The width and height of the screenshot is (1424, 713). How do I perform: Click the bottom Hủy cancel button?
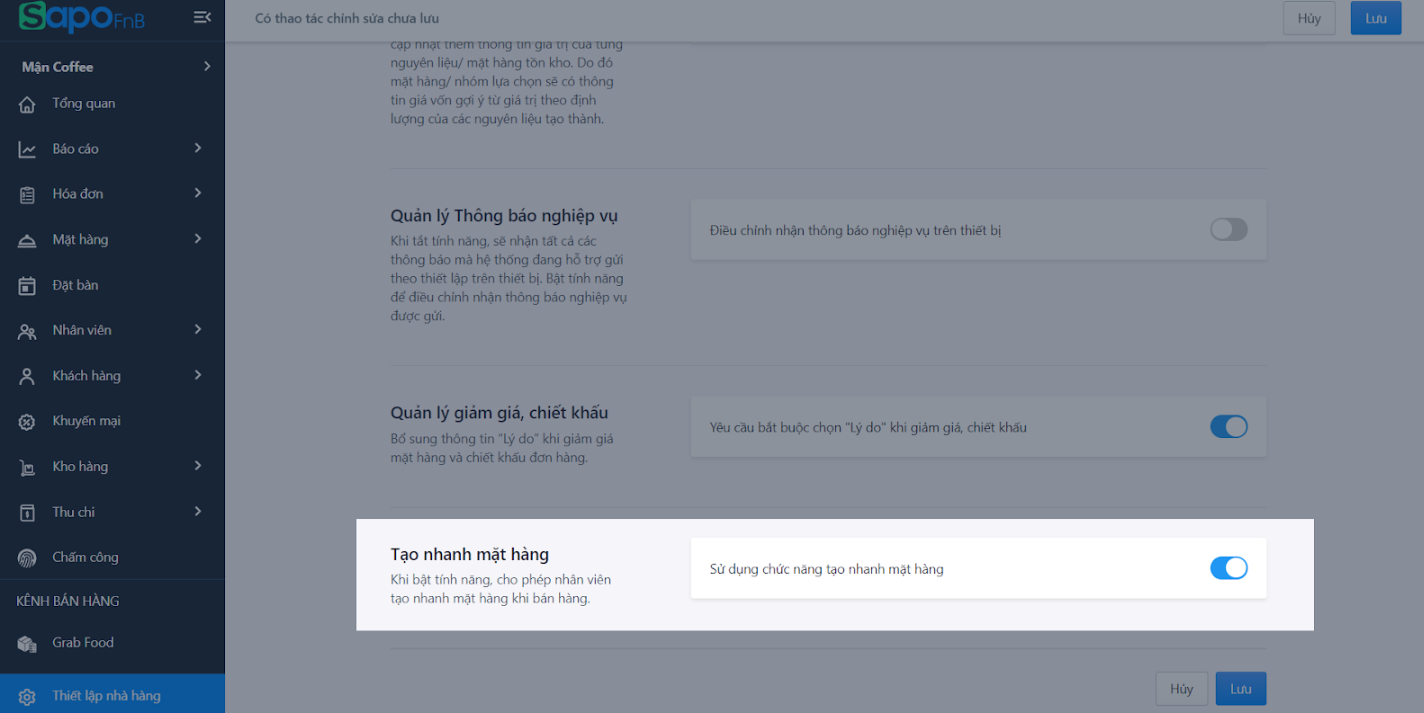(1182, 689)
